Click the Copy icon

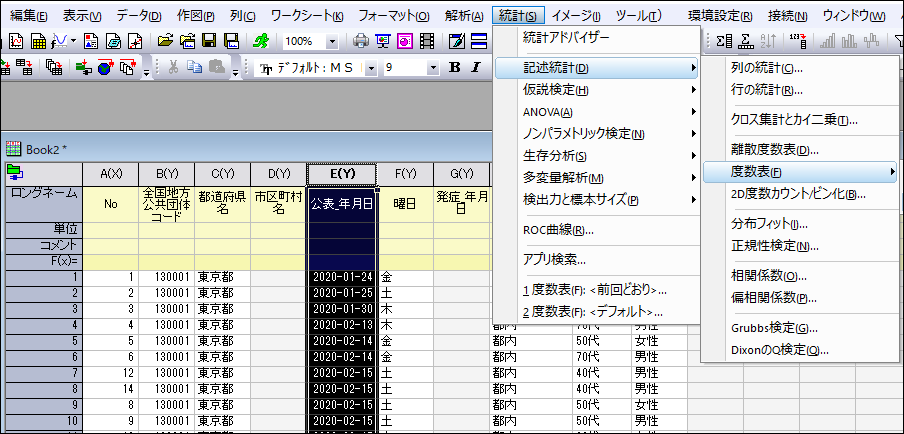click(194, 67)
